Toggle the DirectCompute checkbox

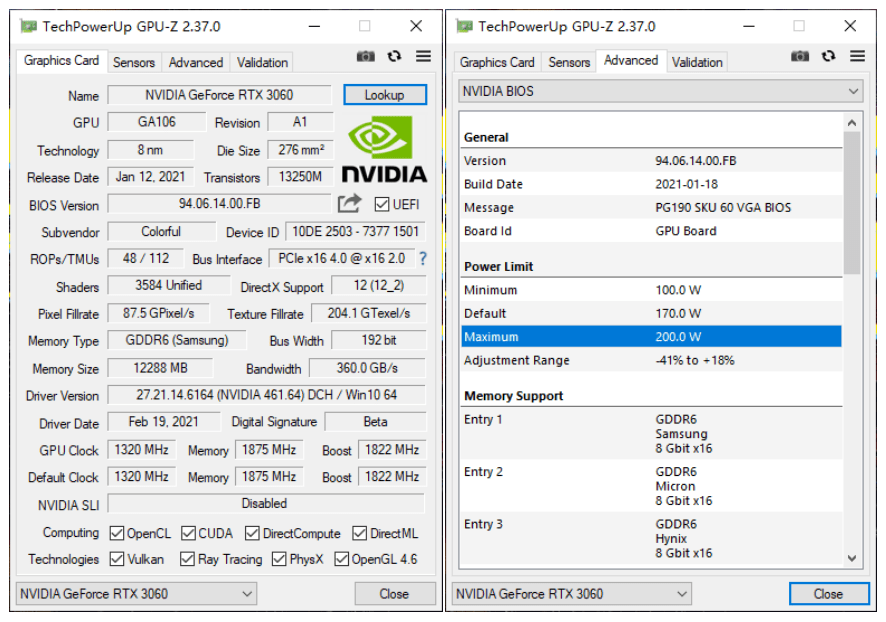pyautogui.click(x=253, y=533)
